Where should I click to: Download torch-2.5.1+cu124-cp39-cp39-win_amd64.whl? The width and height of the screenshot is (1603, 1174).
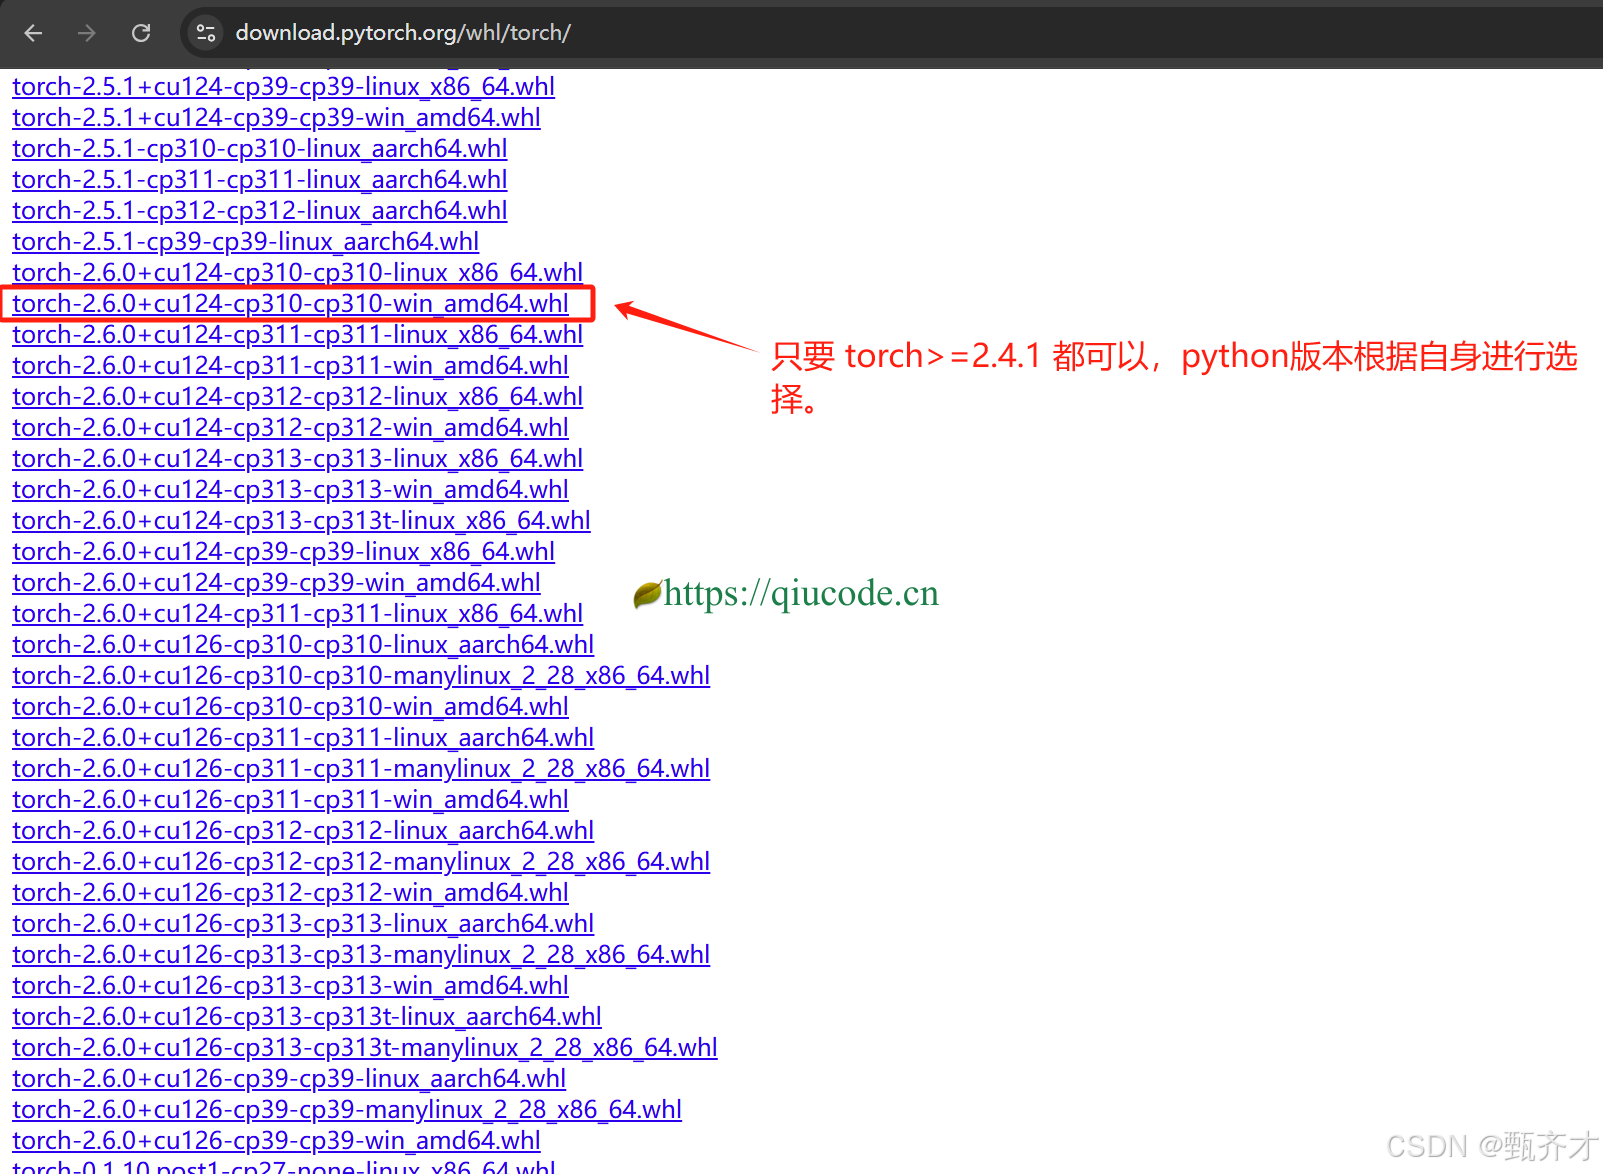click(276, 118)
